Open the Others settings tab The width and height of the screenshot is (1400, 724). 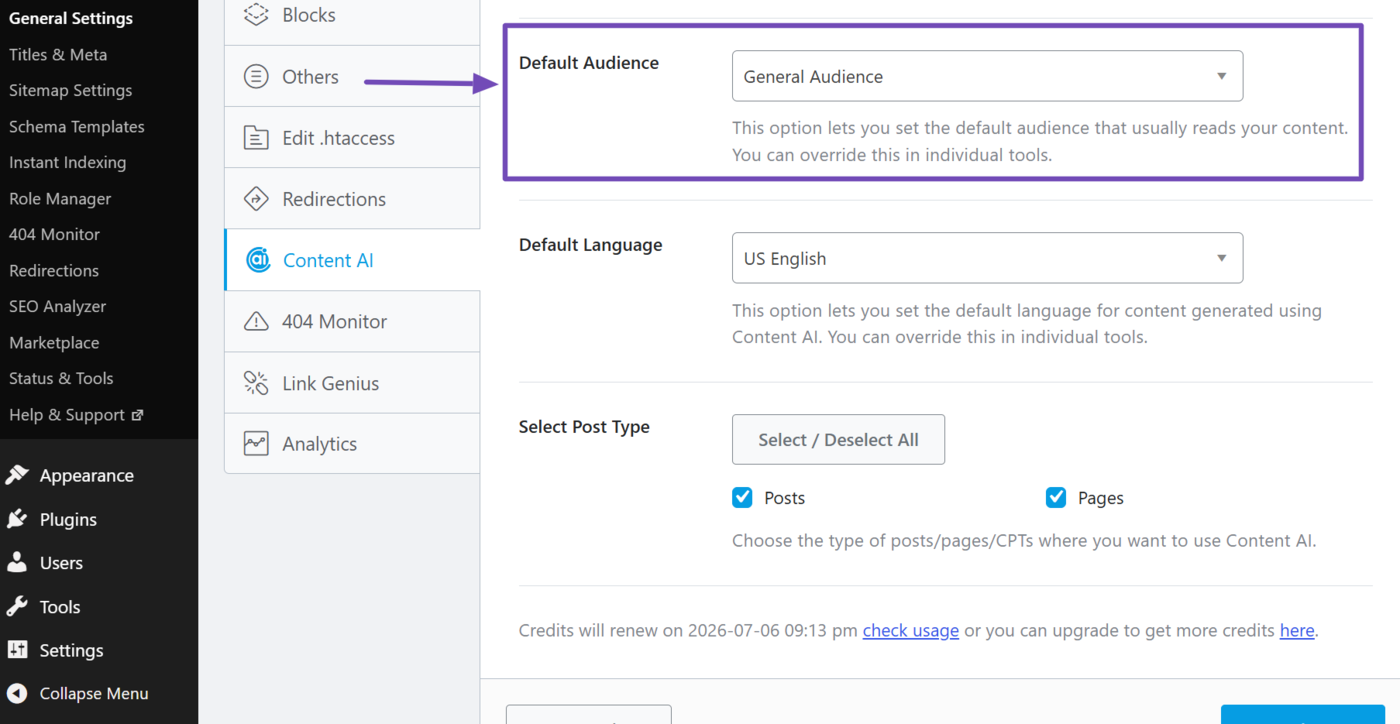[x=352, y=76]
